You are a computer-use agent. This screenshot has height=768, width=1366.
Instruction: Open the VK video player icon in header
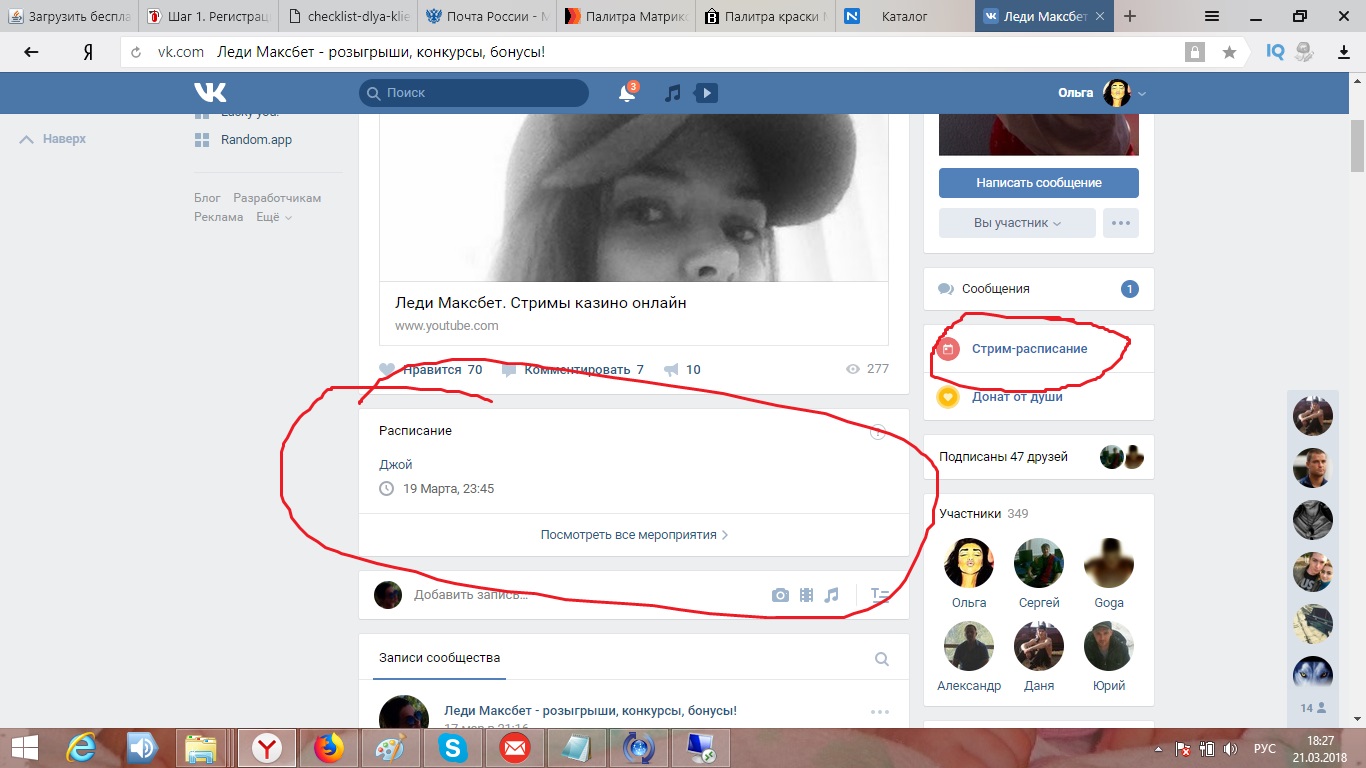706,93
